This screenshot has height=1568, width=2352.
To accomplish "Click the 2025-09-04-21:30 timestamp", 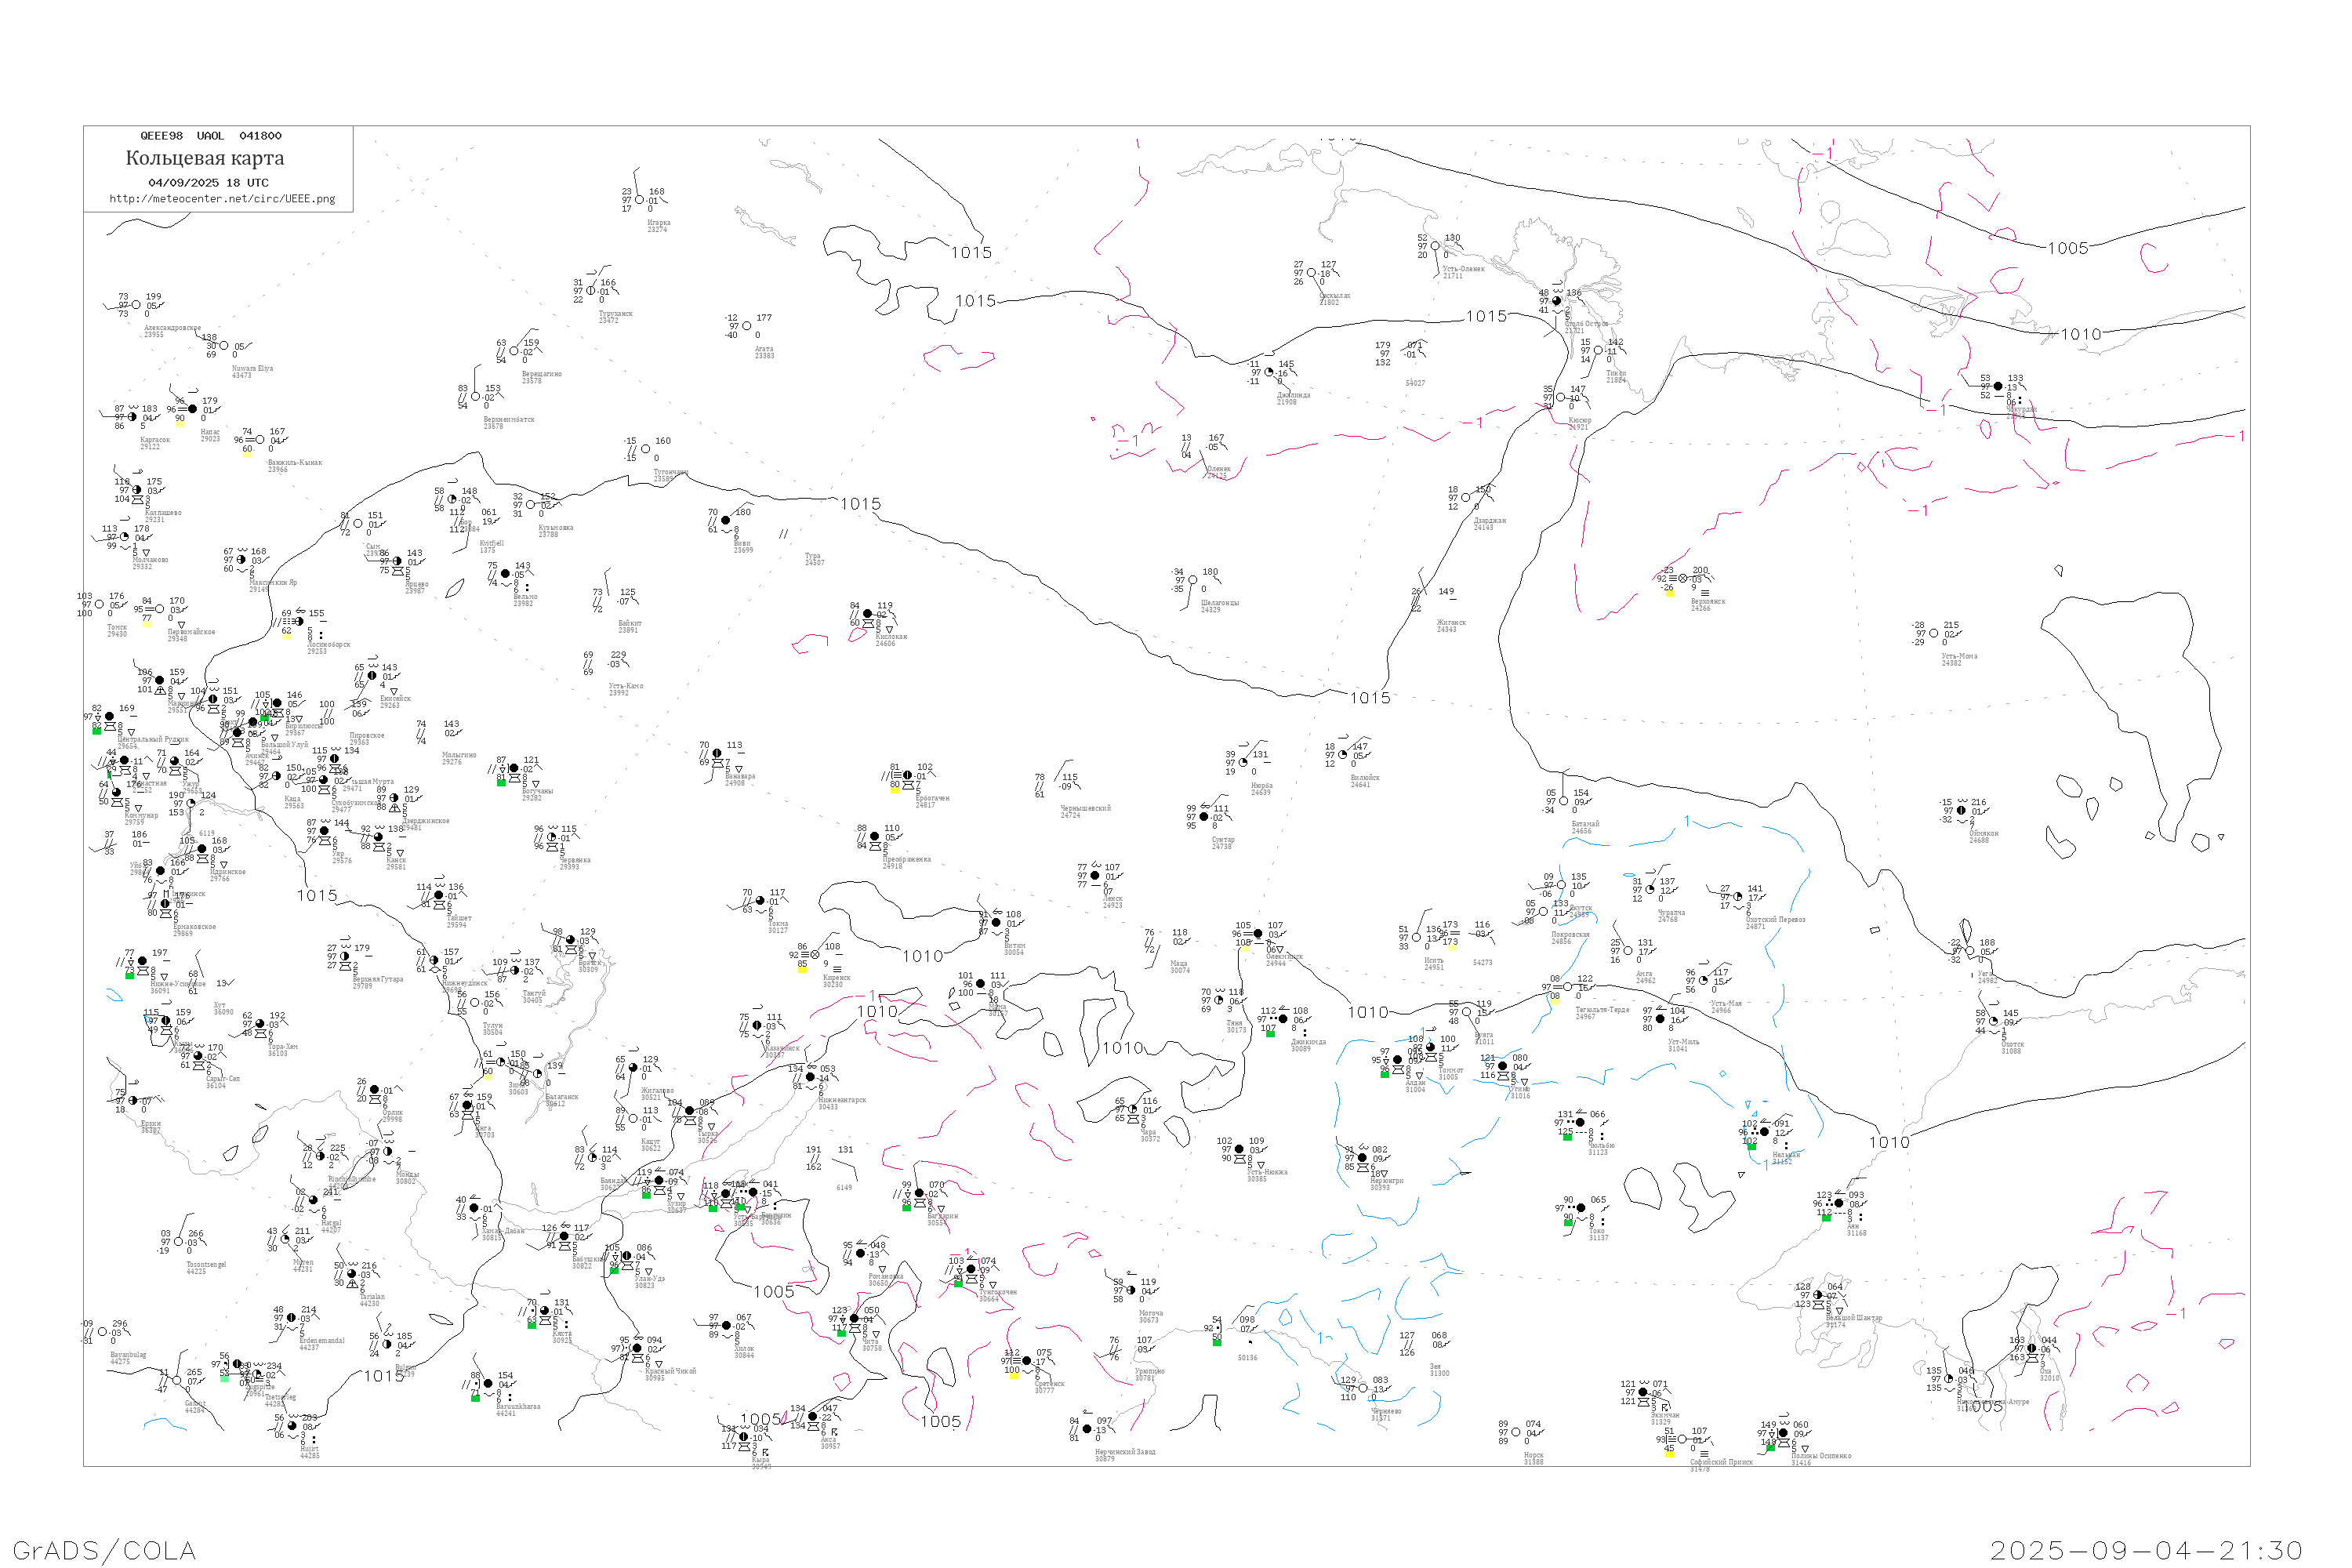I will pos(2146,1550).
